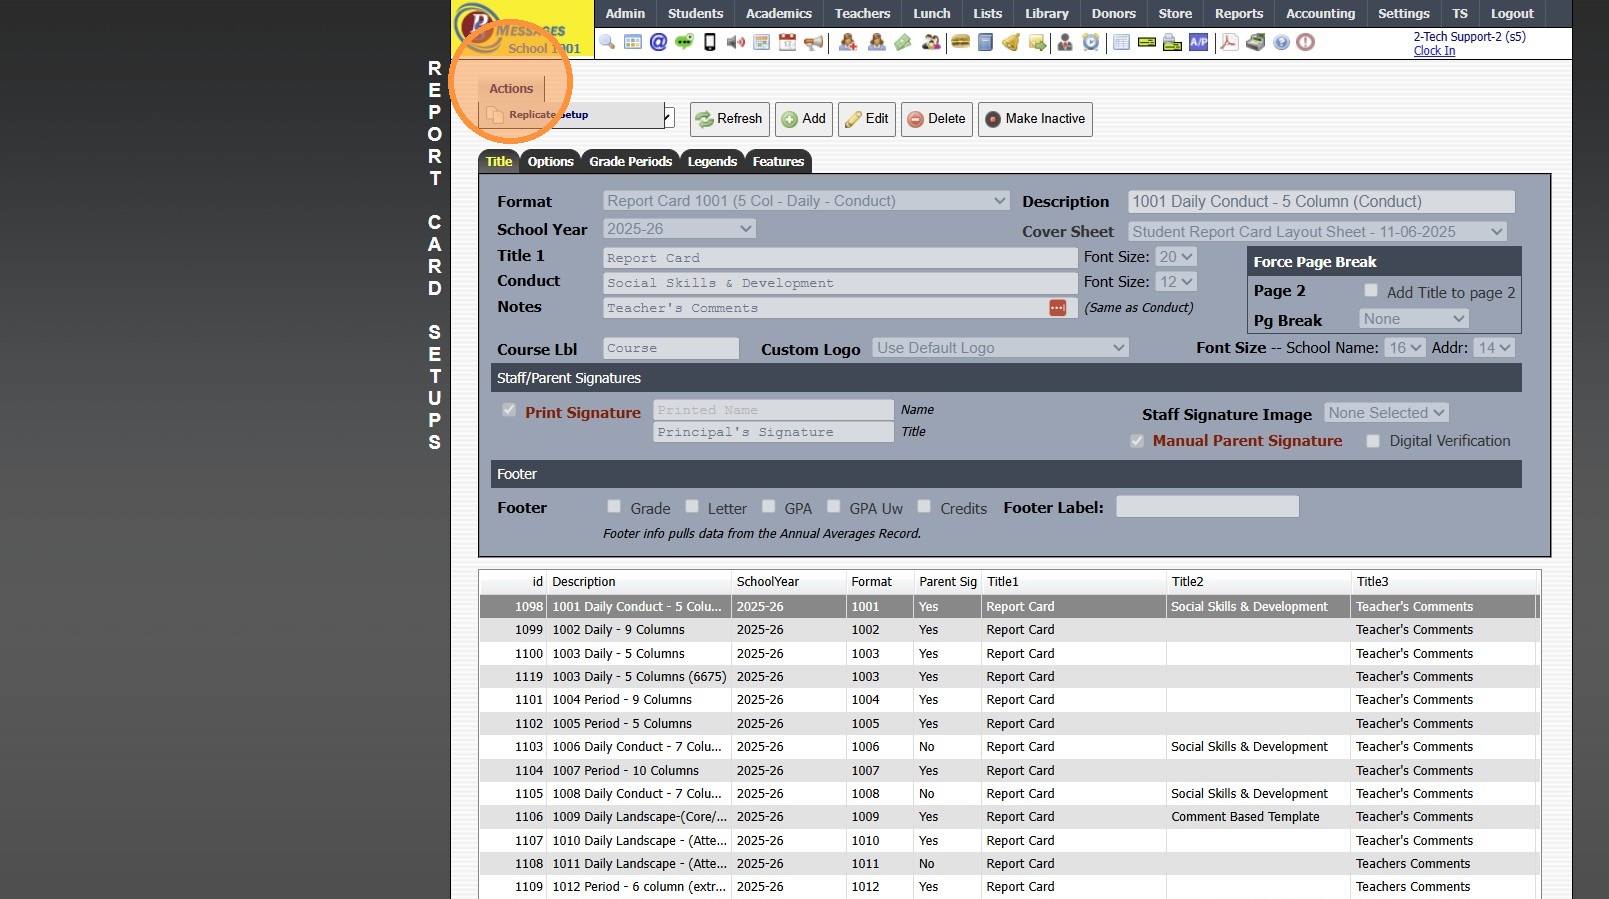Click the Clock In link
Image resolution: width=1609 pixels, height=899 pixels.
click(x=1434, y=51)
